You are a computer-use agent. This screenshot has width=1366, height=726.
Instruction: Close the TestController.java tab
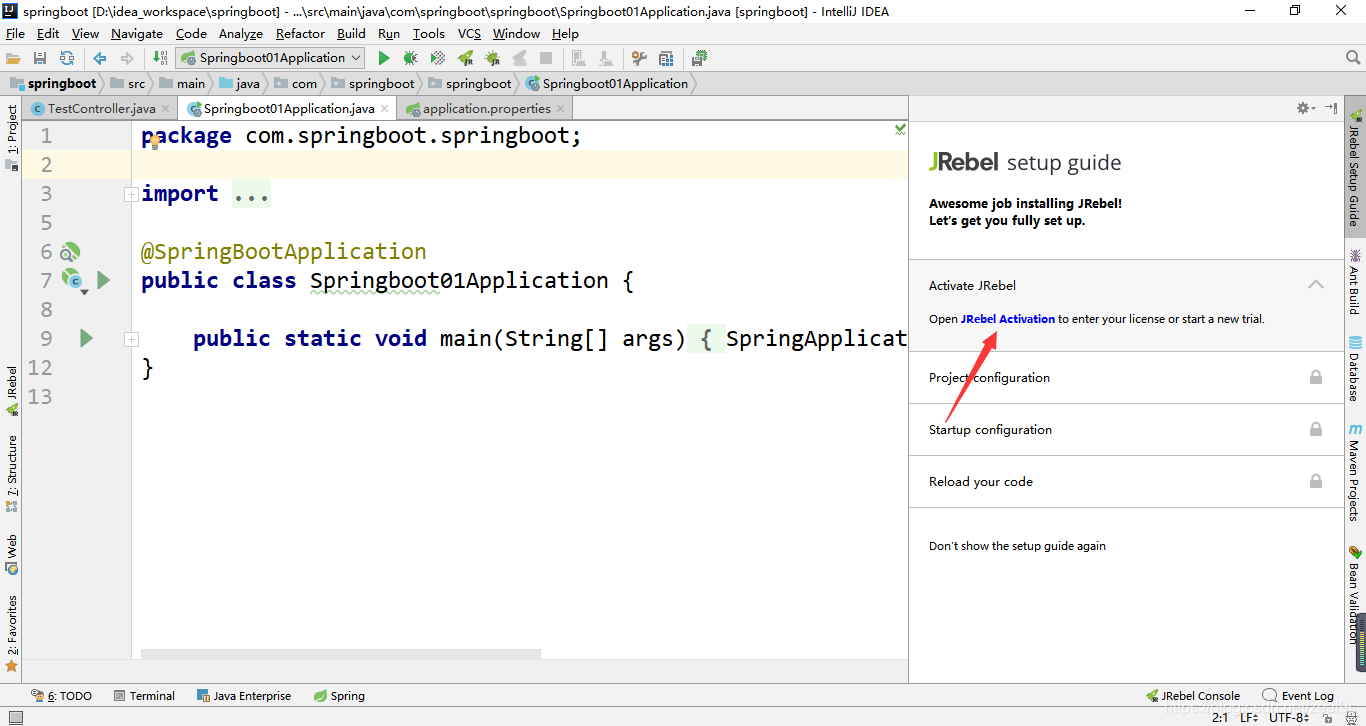pyautogui.click(x=166, y=108)
